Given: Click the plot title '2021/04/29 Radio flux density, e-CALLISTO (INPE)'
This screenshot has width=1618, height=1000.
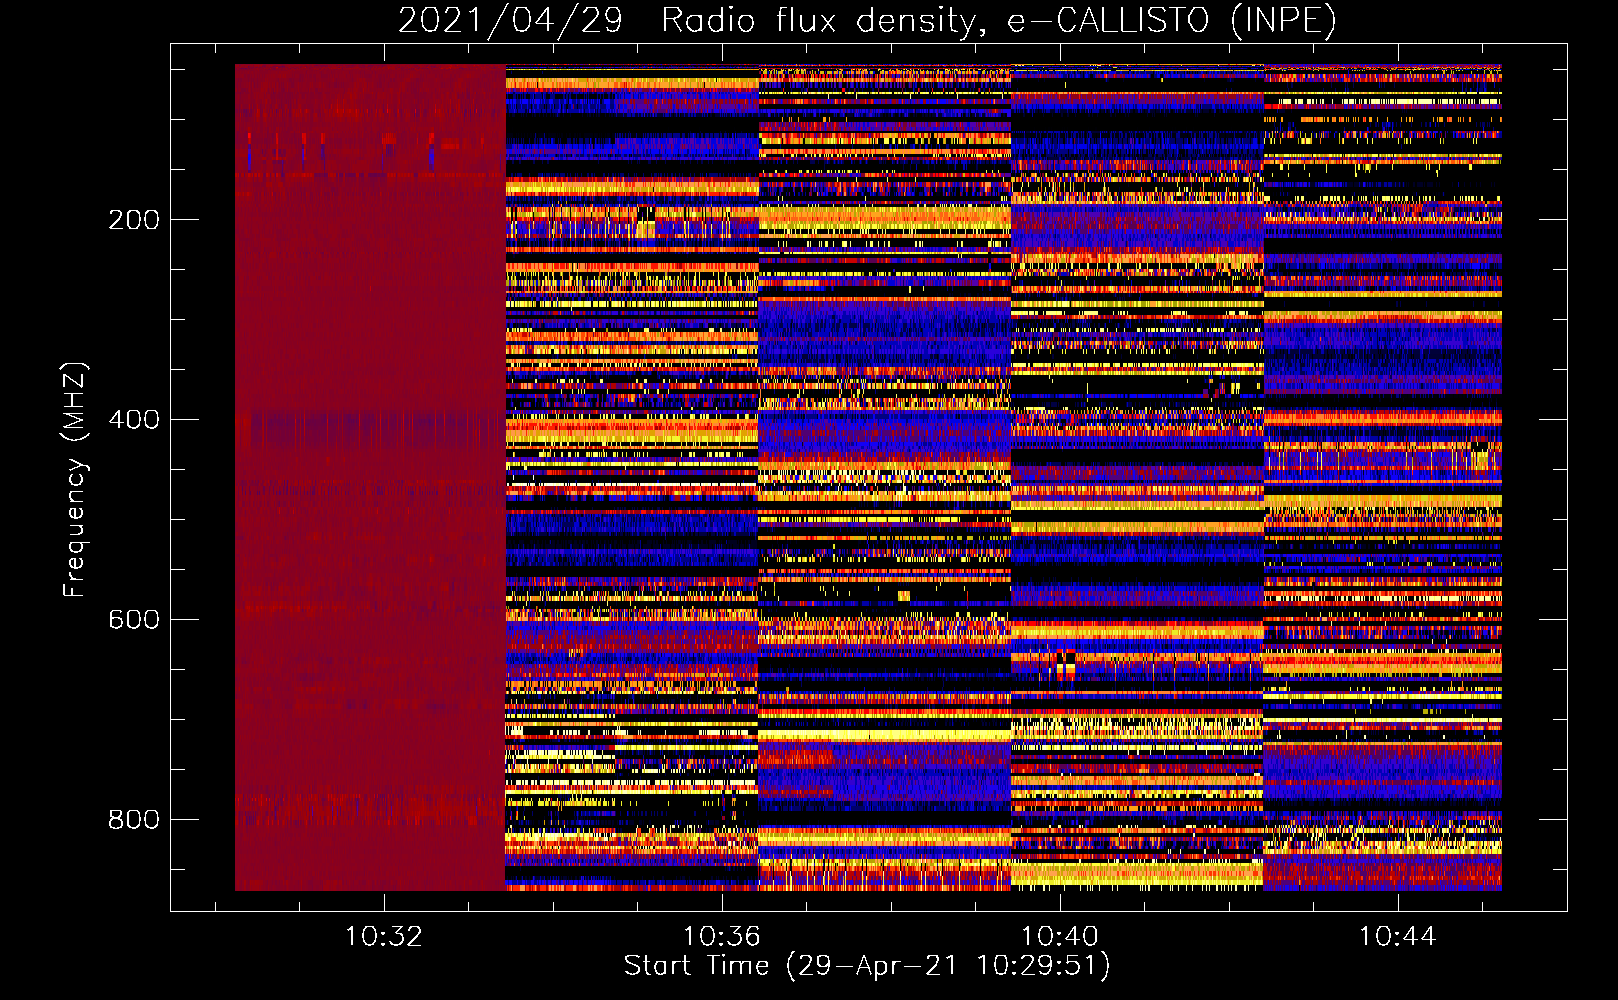Looking at the screenshot, I should [x=867, y=20].
